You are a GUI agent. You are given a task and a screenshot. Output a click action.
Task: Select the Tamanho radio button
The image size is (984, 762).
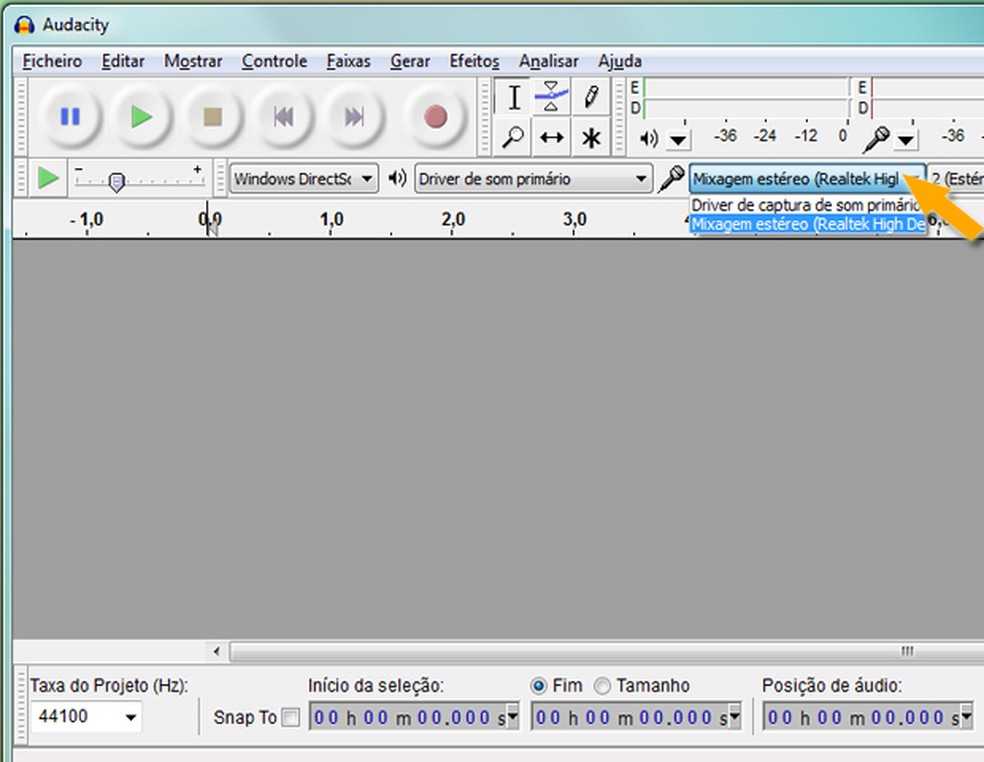[603, 686]
